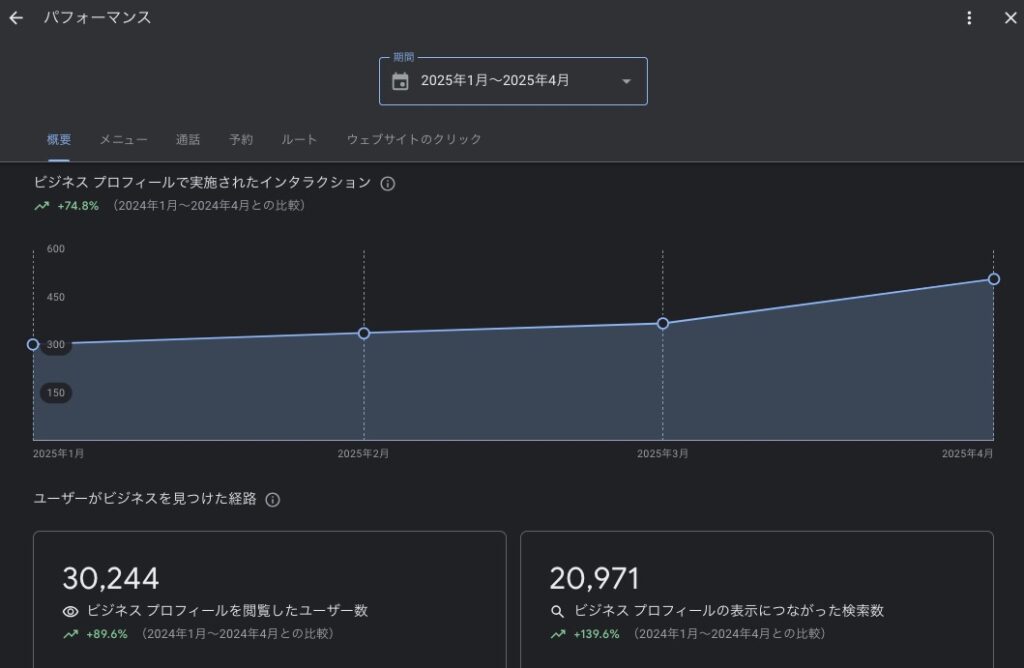1024x668 pixels.
Task: Expand the period dropdown arrow
Action: coord(626,81)
